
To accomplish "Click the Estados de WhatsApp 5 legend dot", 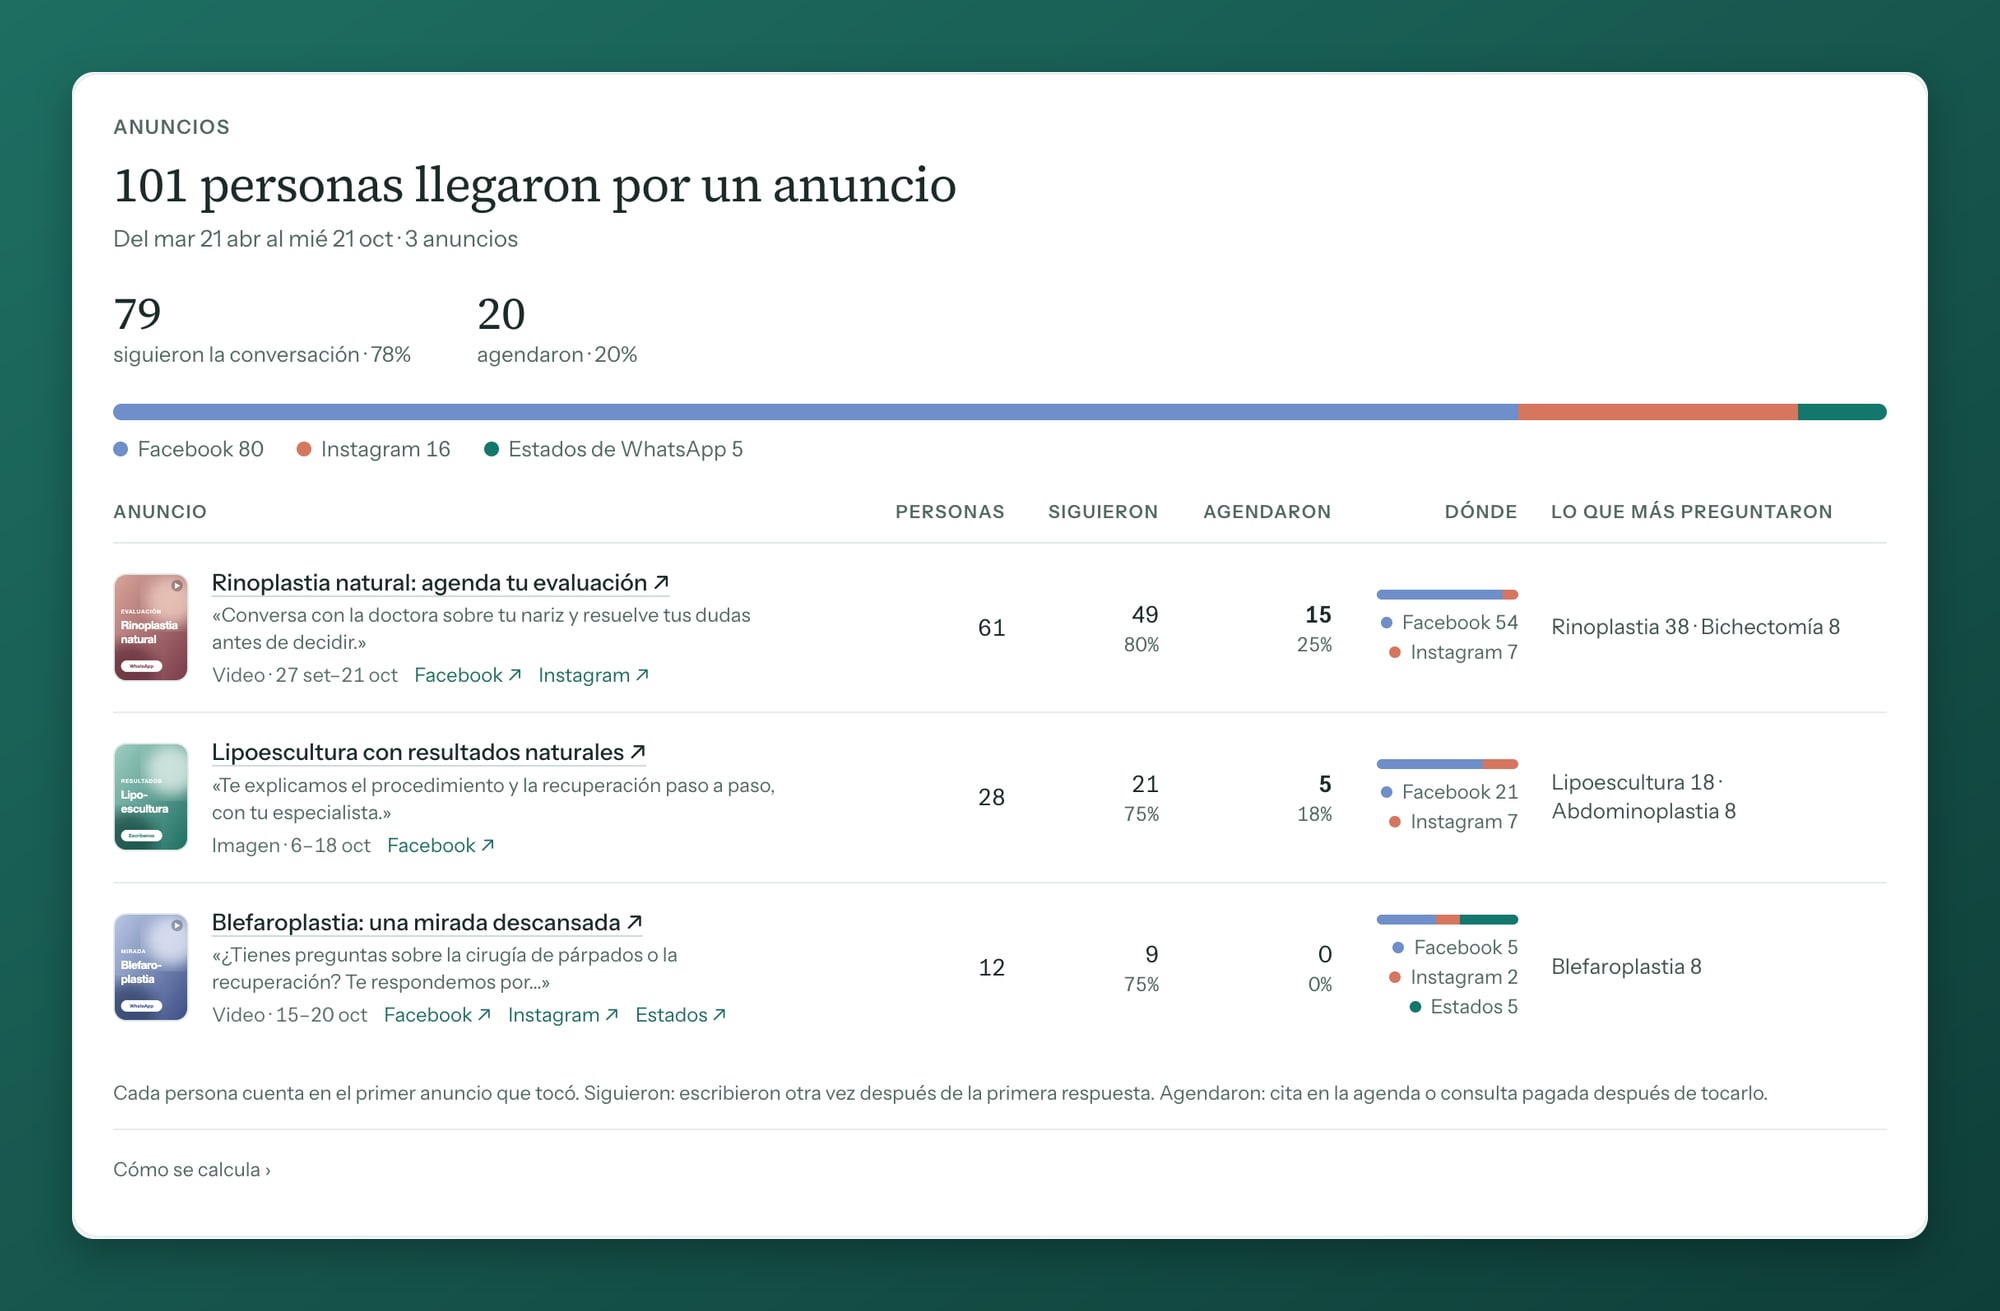I will (x=491, y=450).
